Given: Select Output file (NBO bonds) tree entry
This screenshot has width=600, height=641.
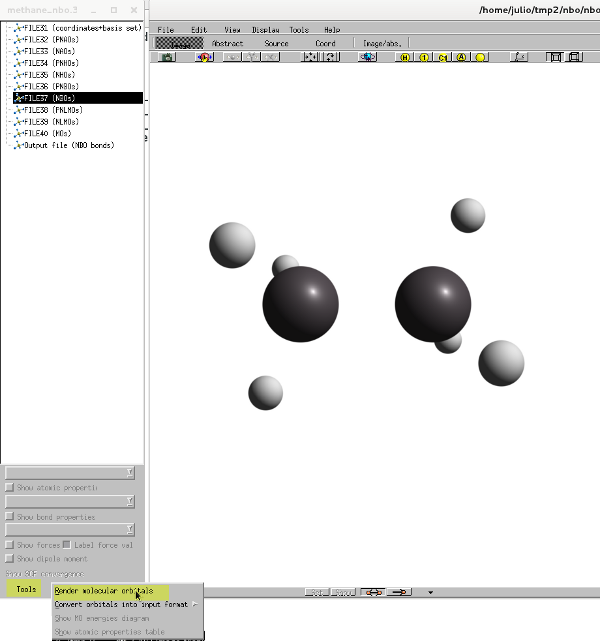Looking at the screenshot, I should (x=68, y=145).
